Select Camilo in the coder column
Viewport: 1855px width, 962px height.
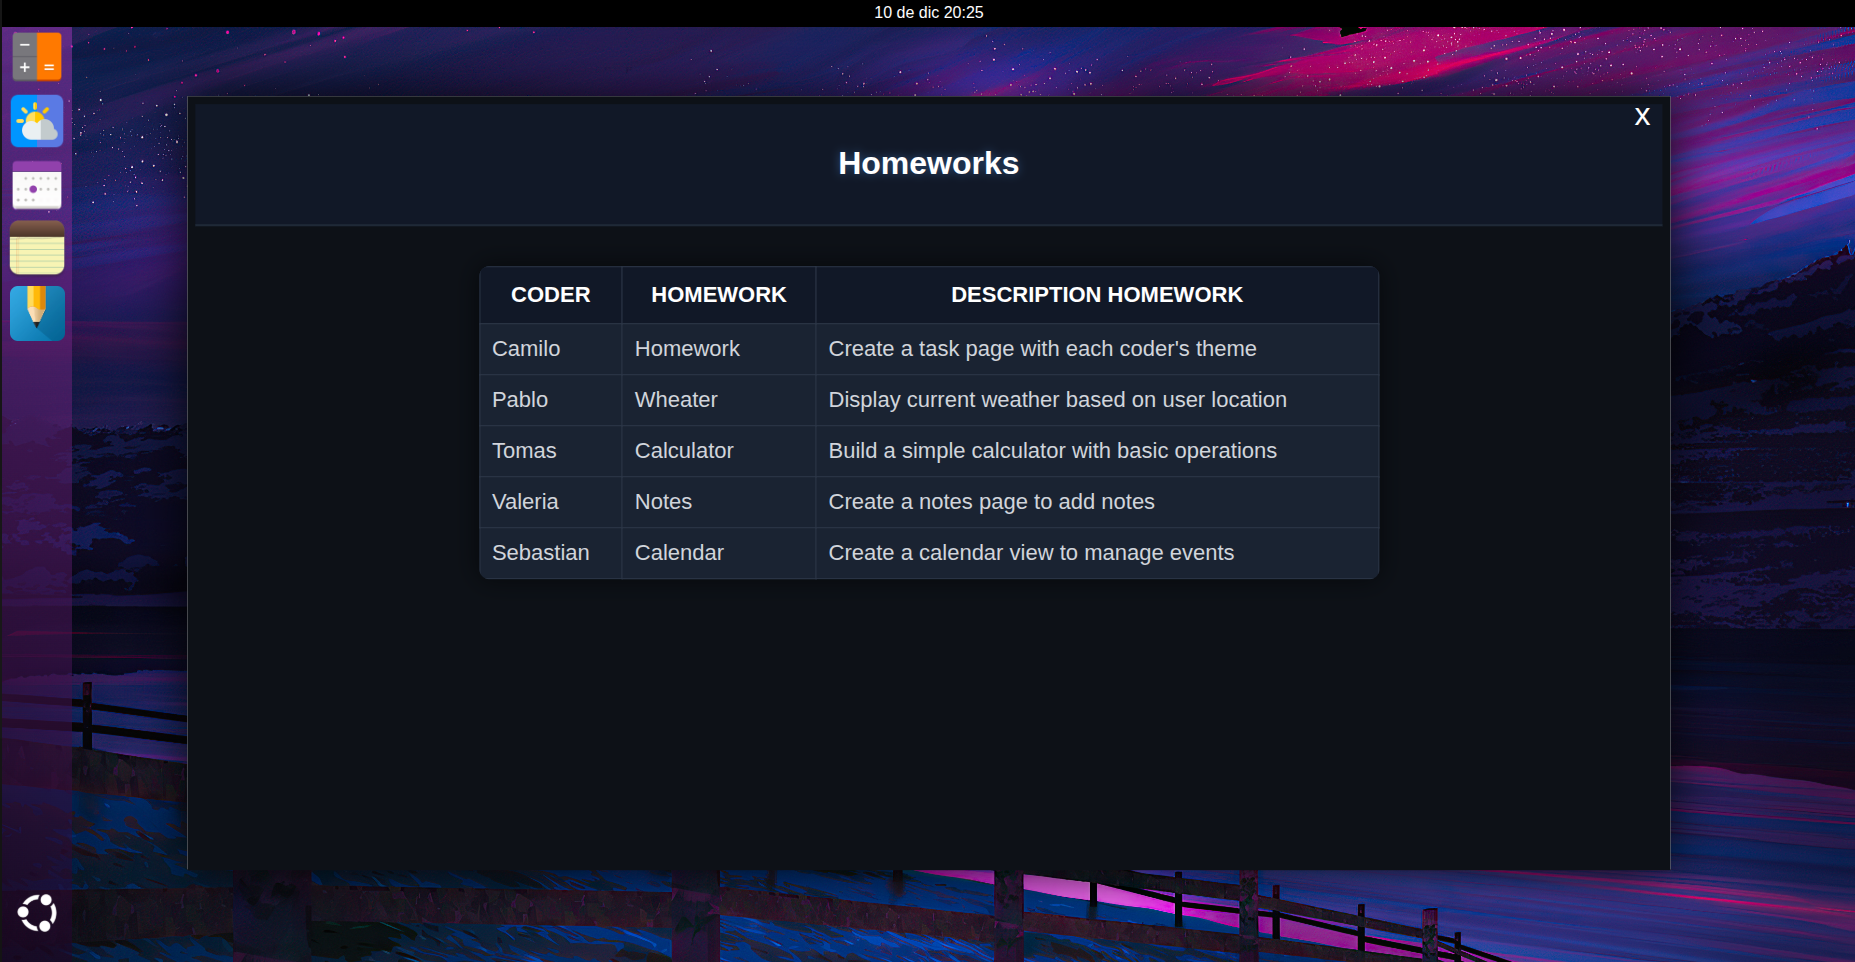526,349
